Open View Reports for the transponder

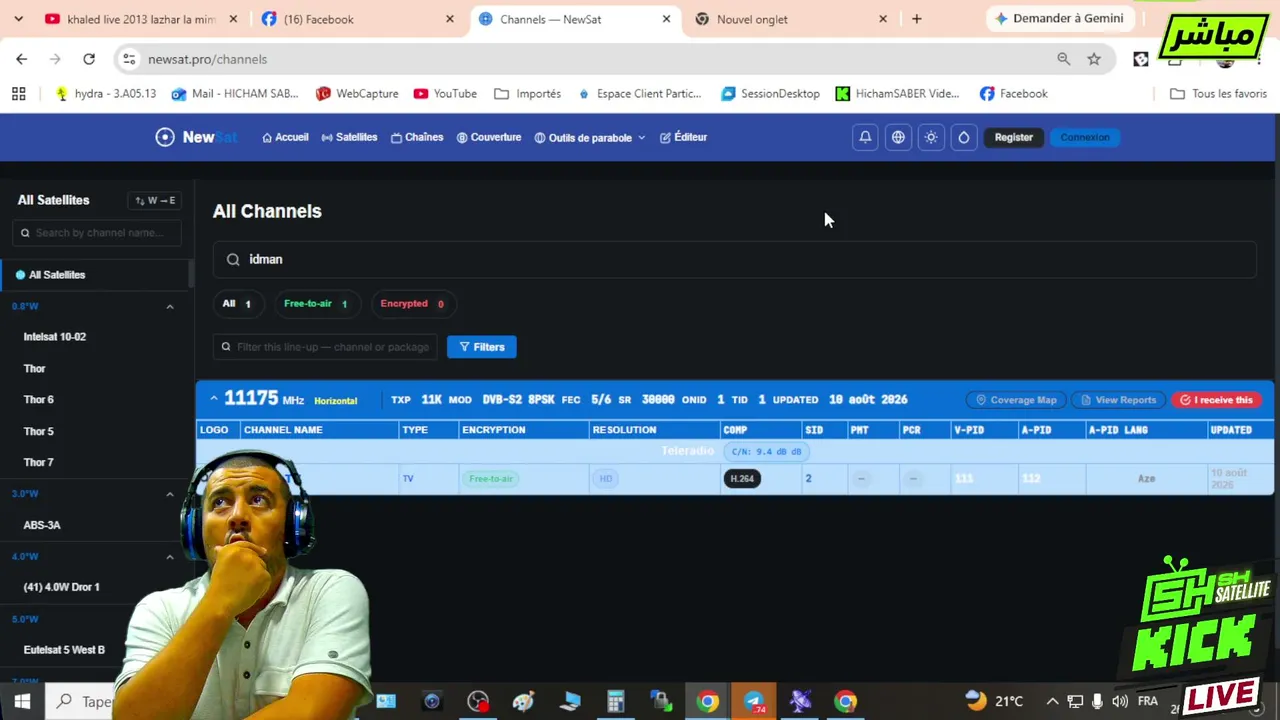point(1118,400)
